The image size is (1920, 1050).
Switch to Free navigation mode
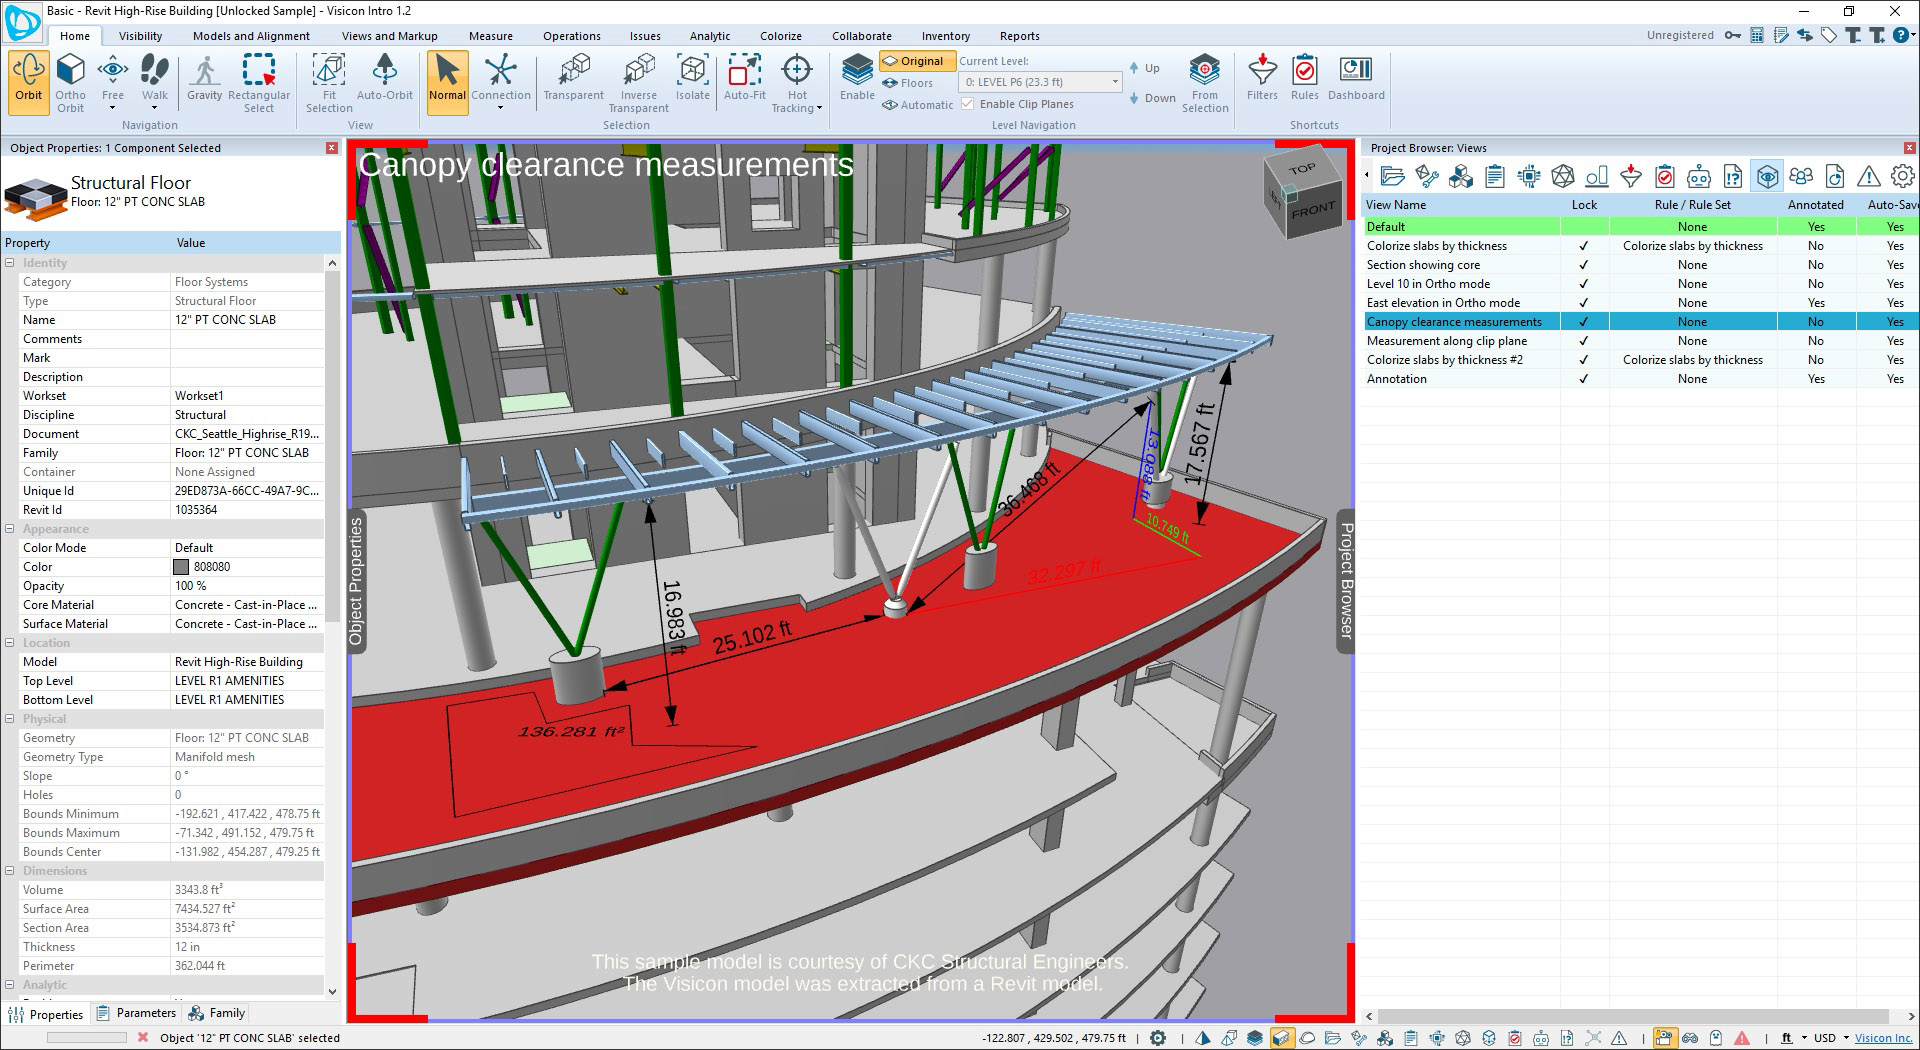tap(113, 78)
